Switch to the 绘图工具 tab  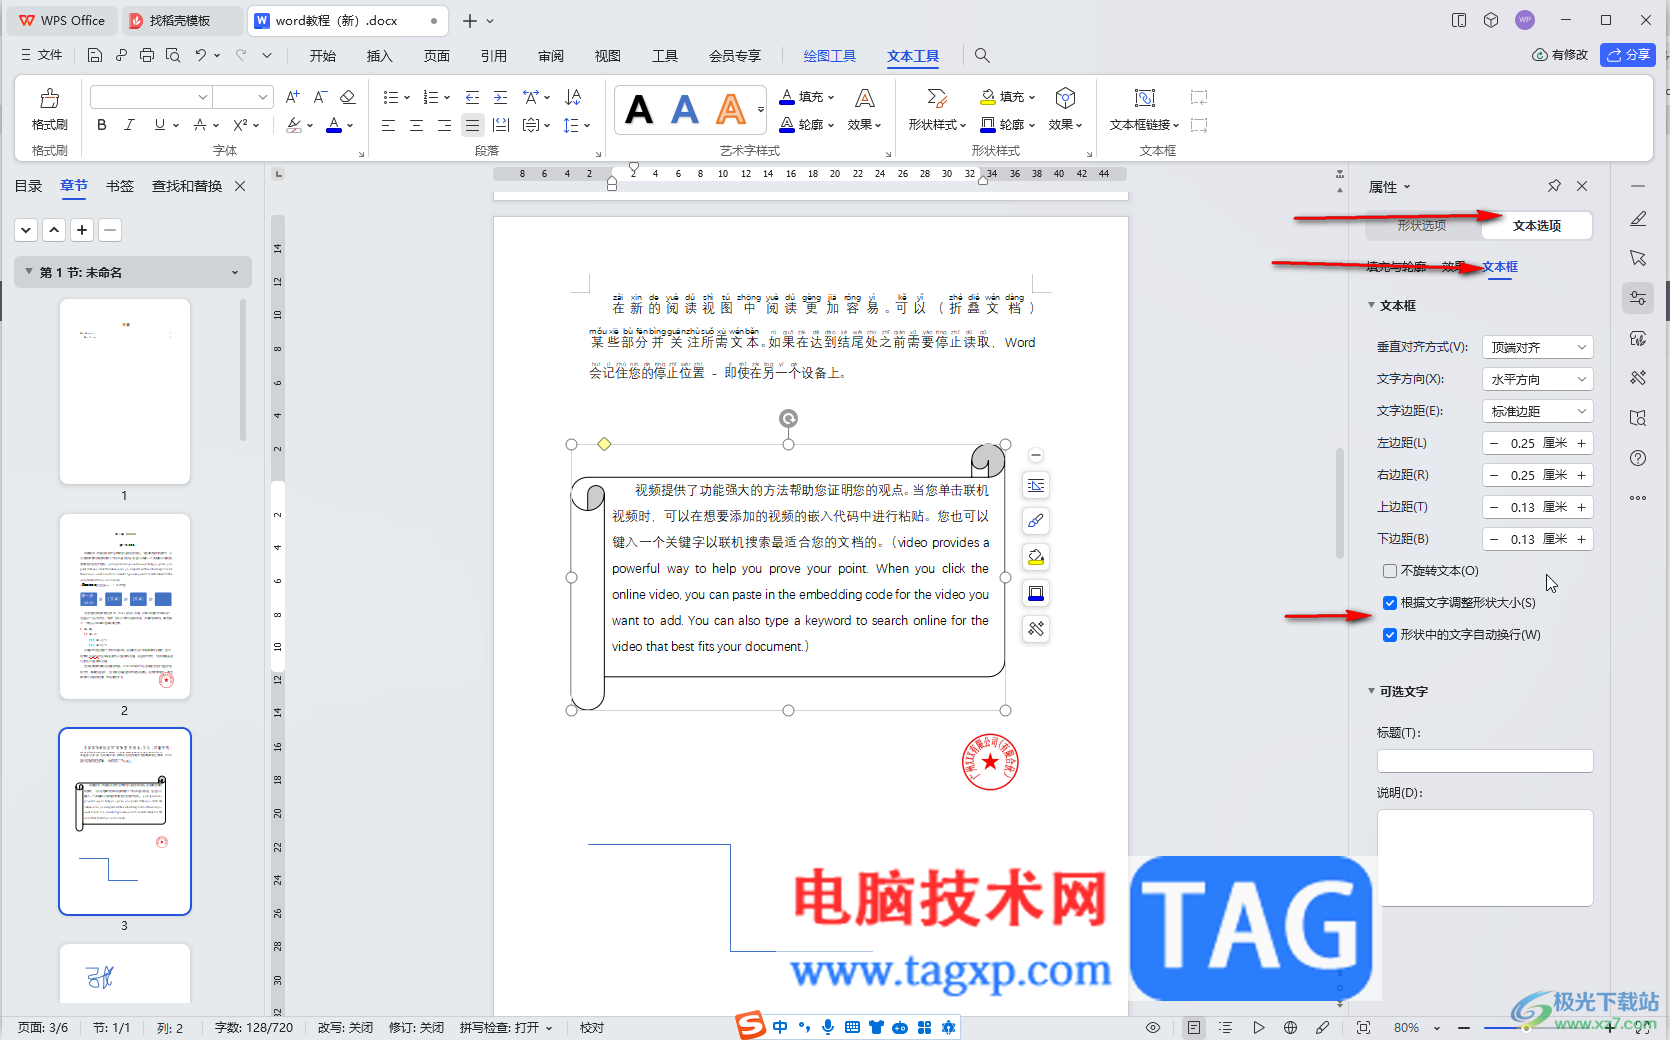830,56
